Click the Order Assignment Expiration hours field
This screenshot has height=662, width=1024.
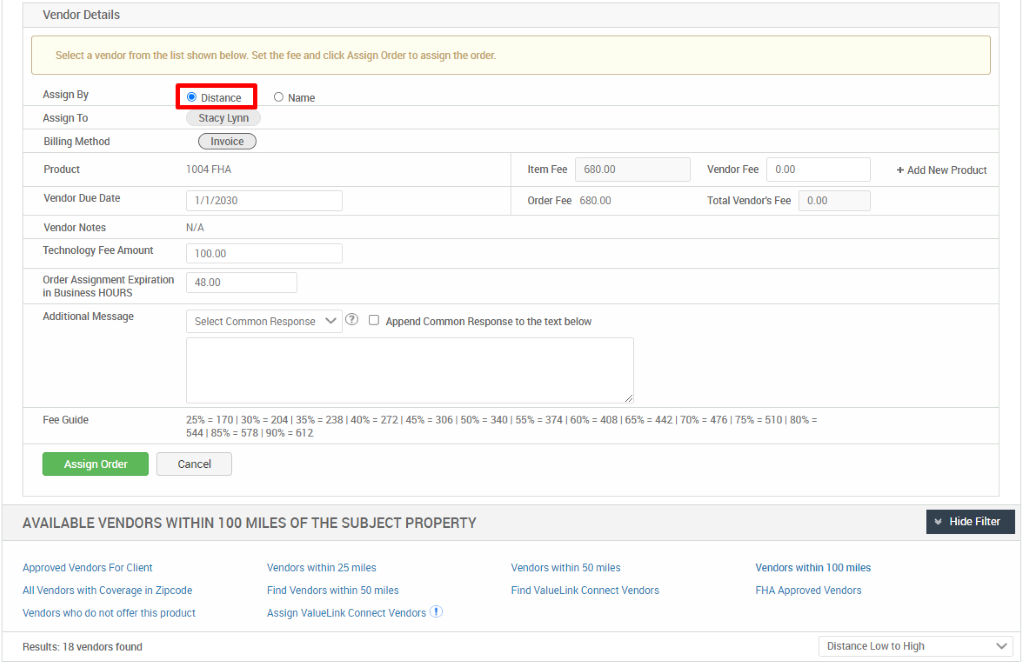(241, 283)
